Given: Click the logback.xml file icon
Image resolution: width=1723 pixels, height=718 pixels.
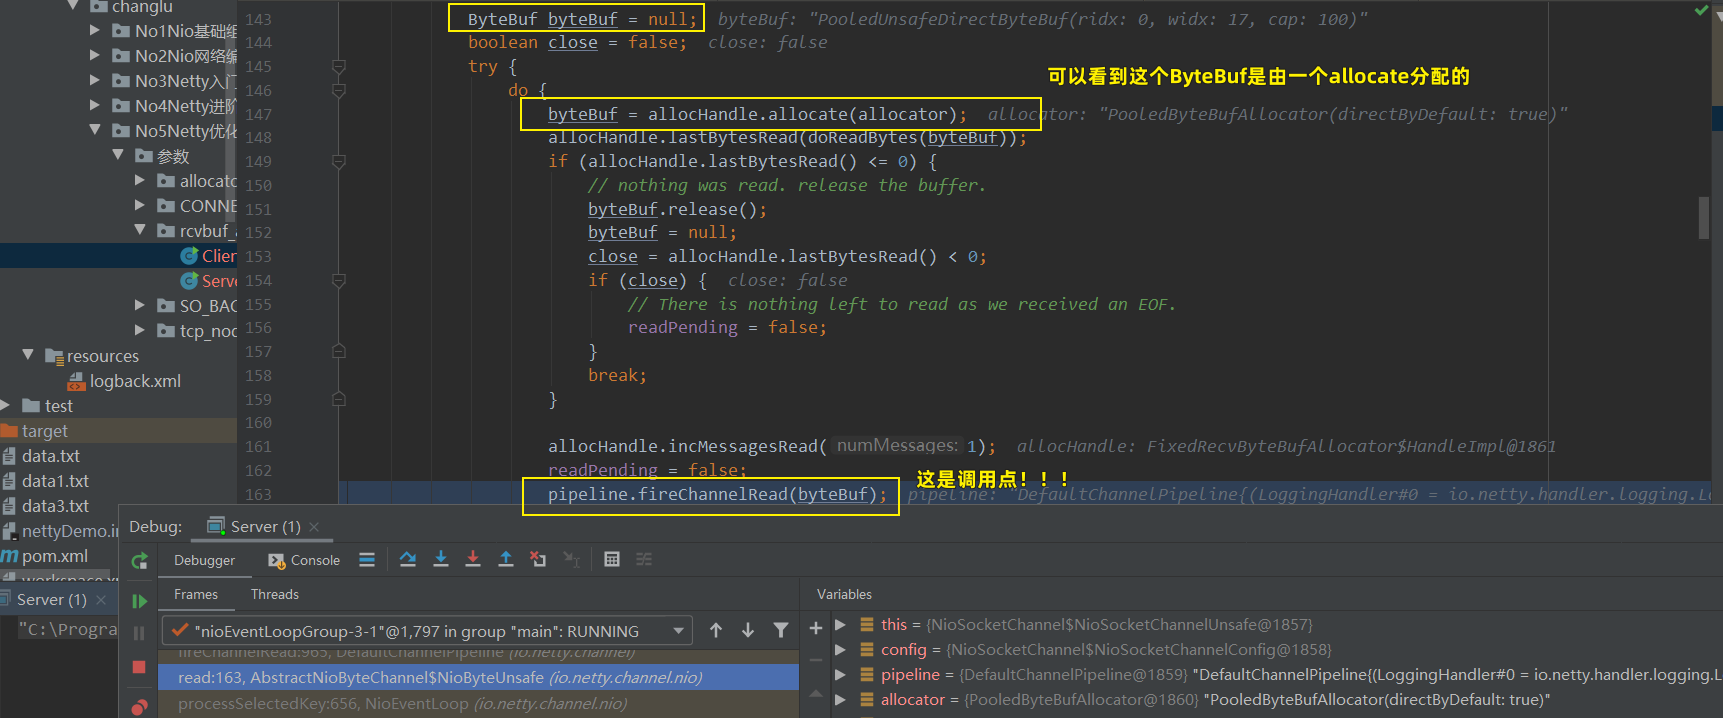Looking at the screenshot, I should [76, 381].
